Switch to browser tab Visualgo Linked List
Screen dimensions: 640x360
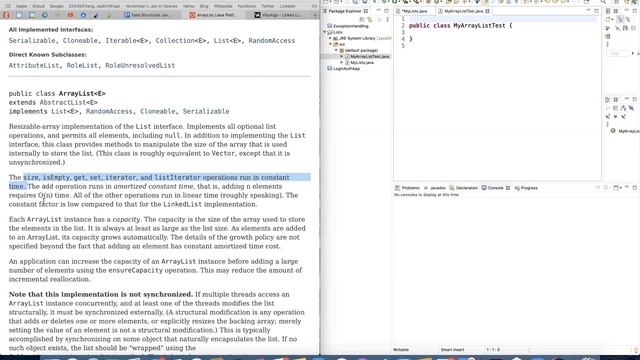click(x=278, y=15)
